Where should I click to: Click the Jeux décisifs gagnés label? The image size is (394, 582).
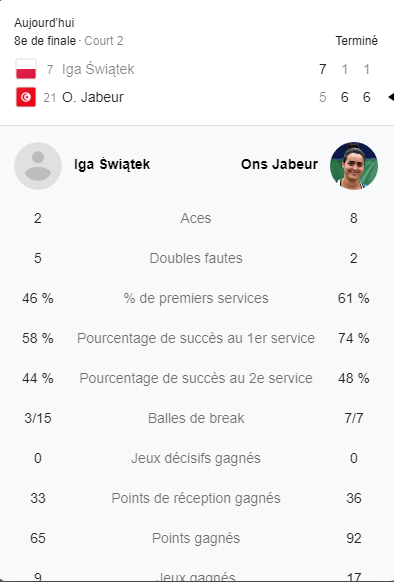coord(196,458)
